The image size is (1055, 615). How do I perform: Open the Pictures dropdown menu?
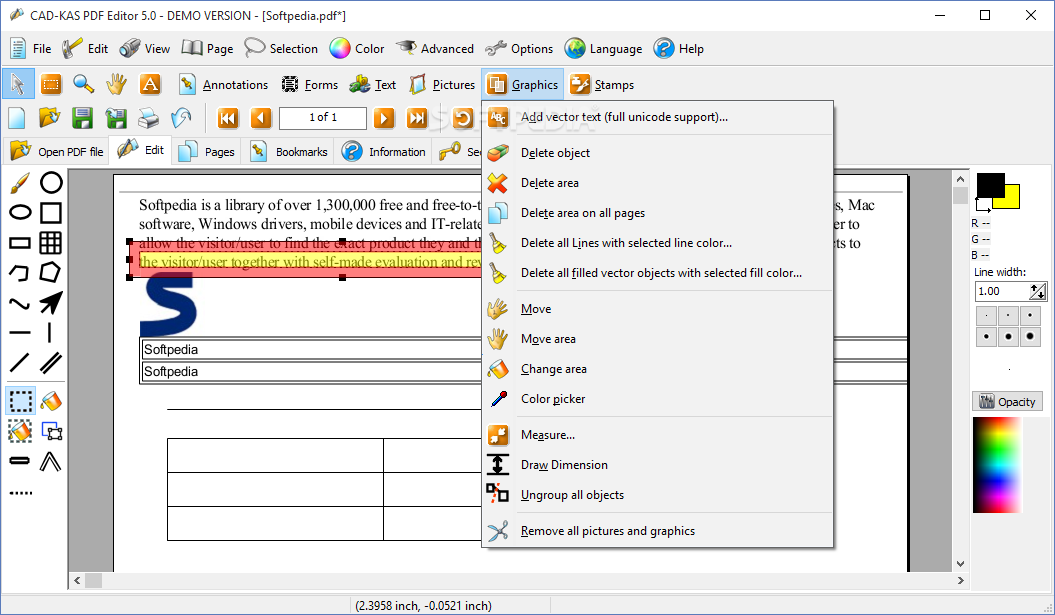tap(442, 85)
